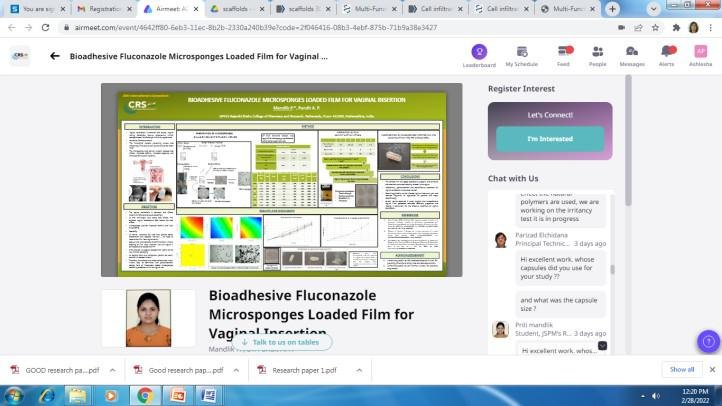Bookmark this page with the star icon
The width and height of the screenshot is (722, 406).
[x=655, y=28]
